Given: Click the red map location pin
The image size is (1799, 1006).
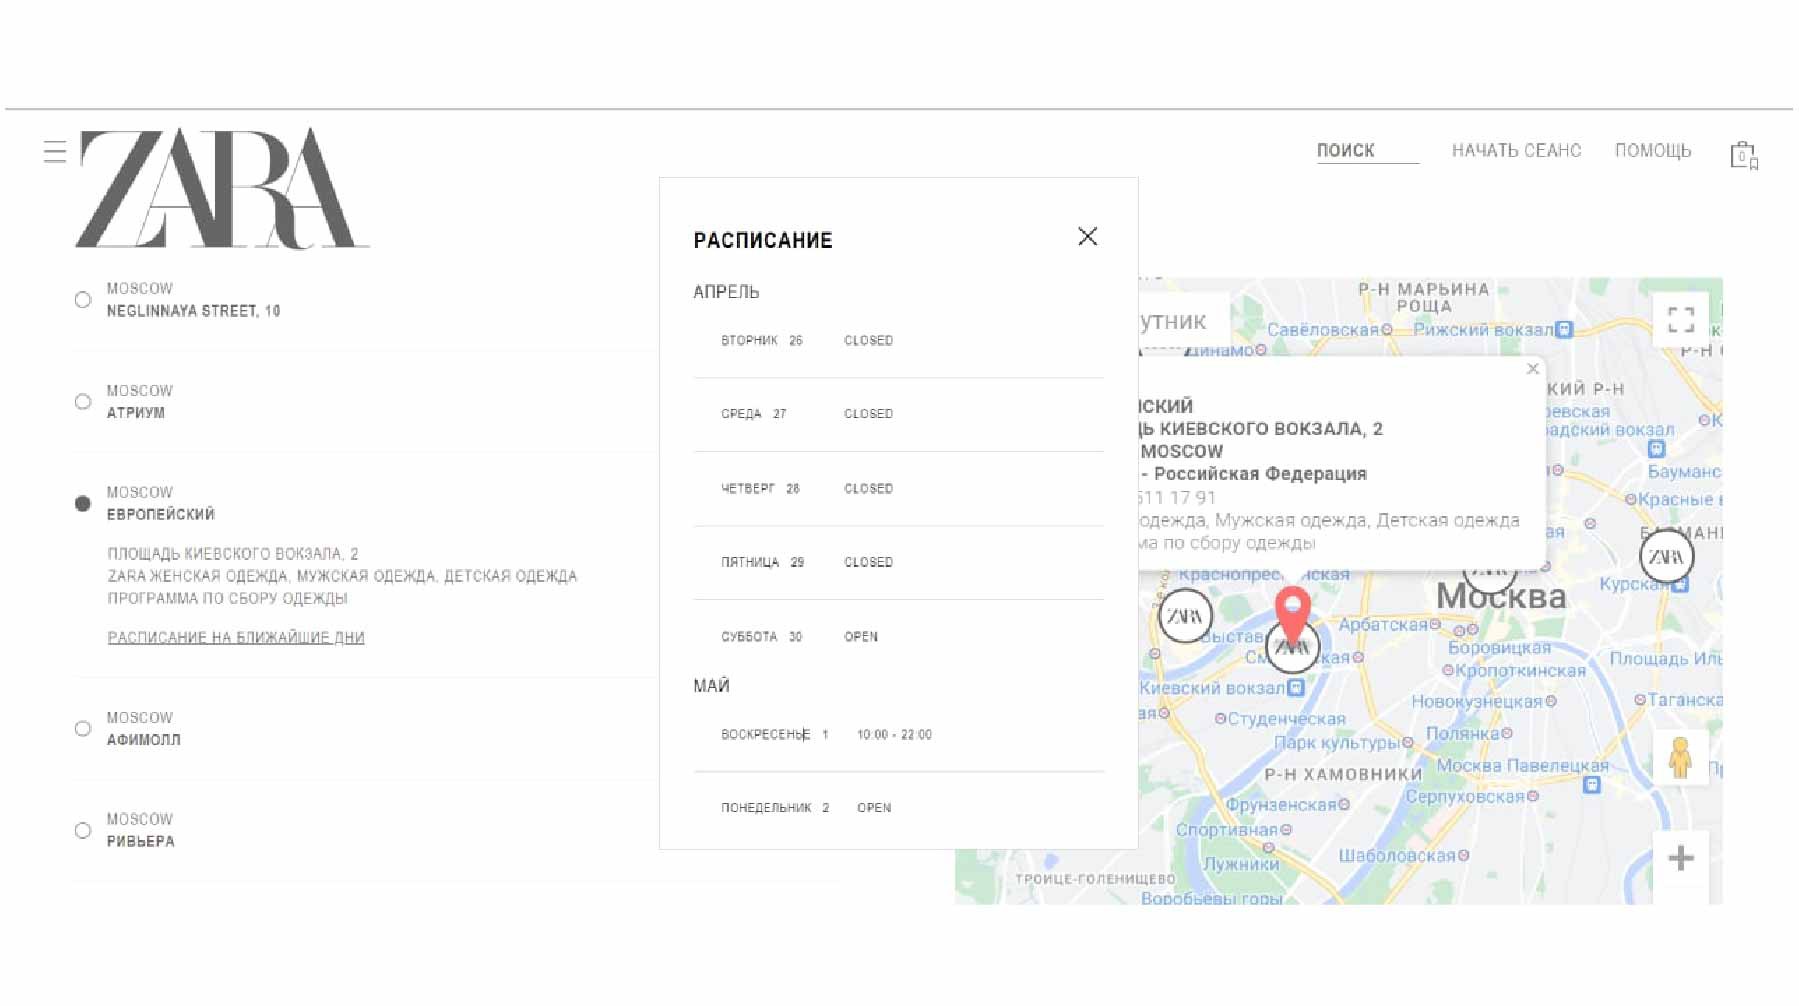Looking at the screenshot, I should (1292, 616).
